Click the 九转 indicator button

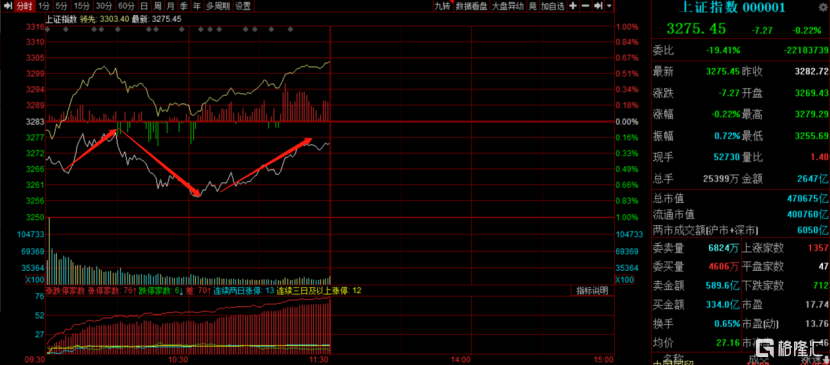tap(442, 6)
